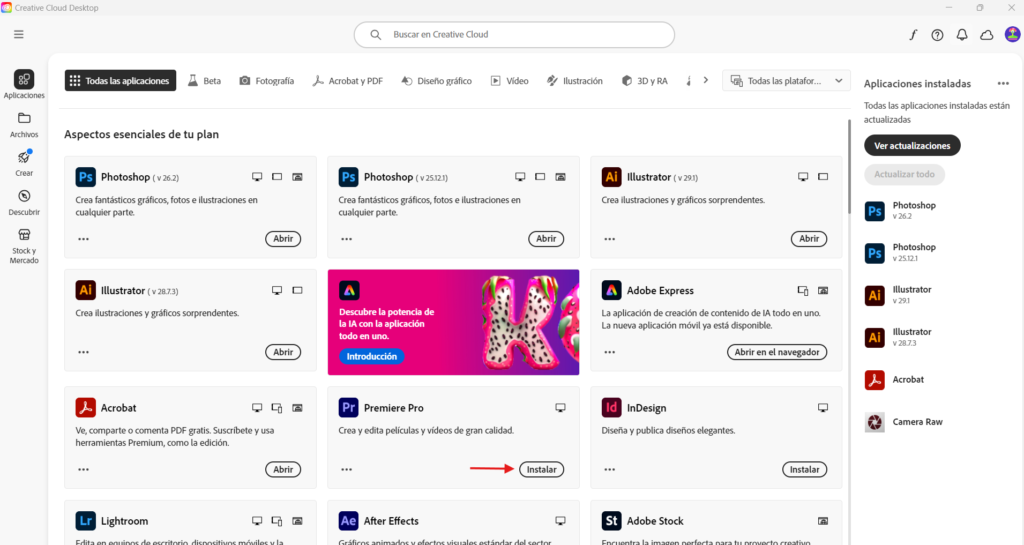Switch to the Fotografía tab
Viewport: 1024px width, 545px height.
click(266, 81)
